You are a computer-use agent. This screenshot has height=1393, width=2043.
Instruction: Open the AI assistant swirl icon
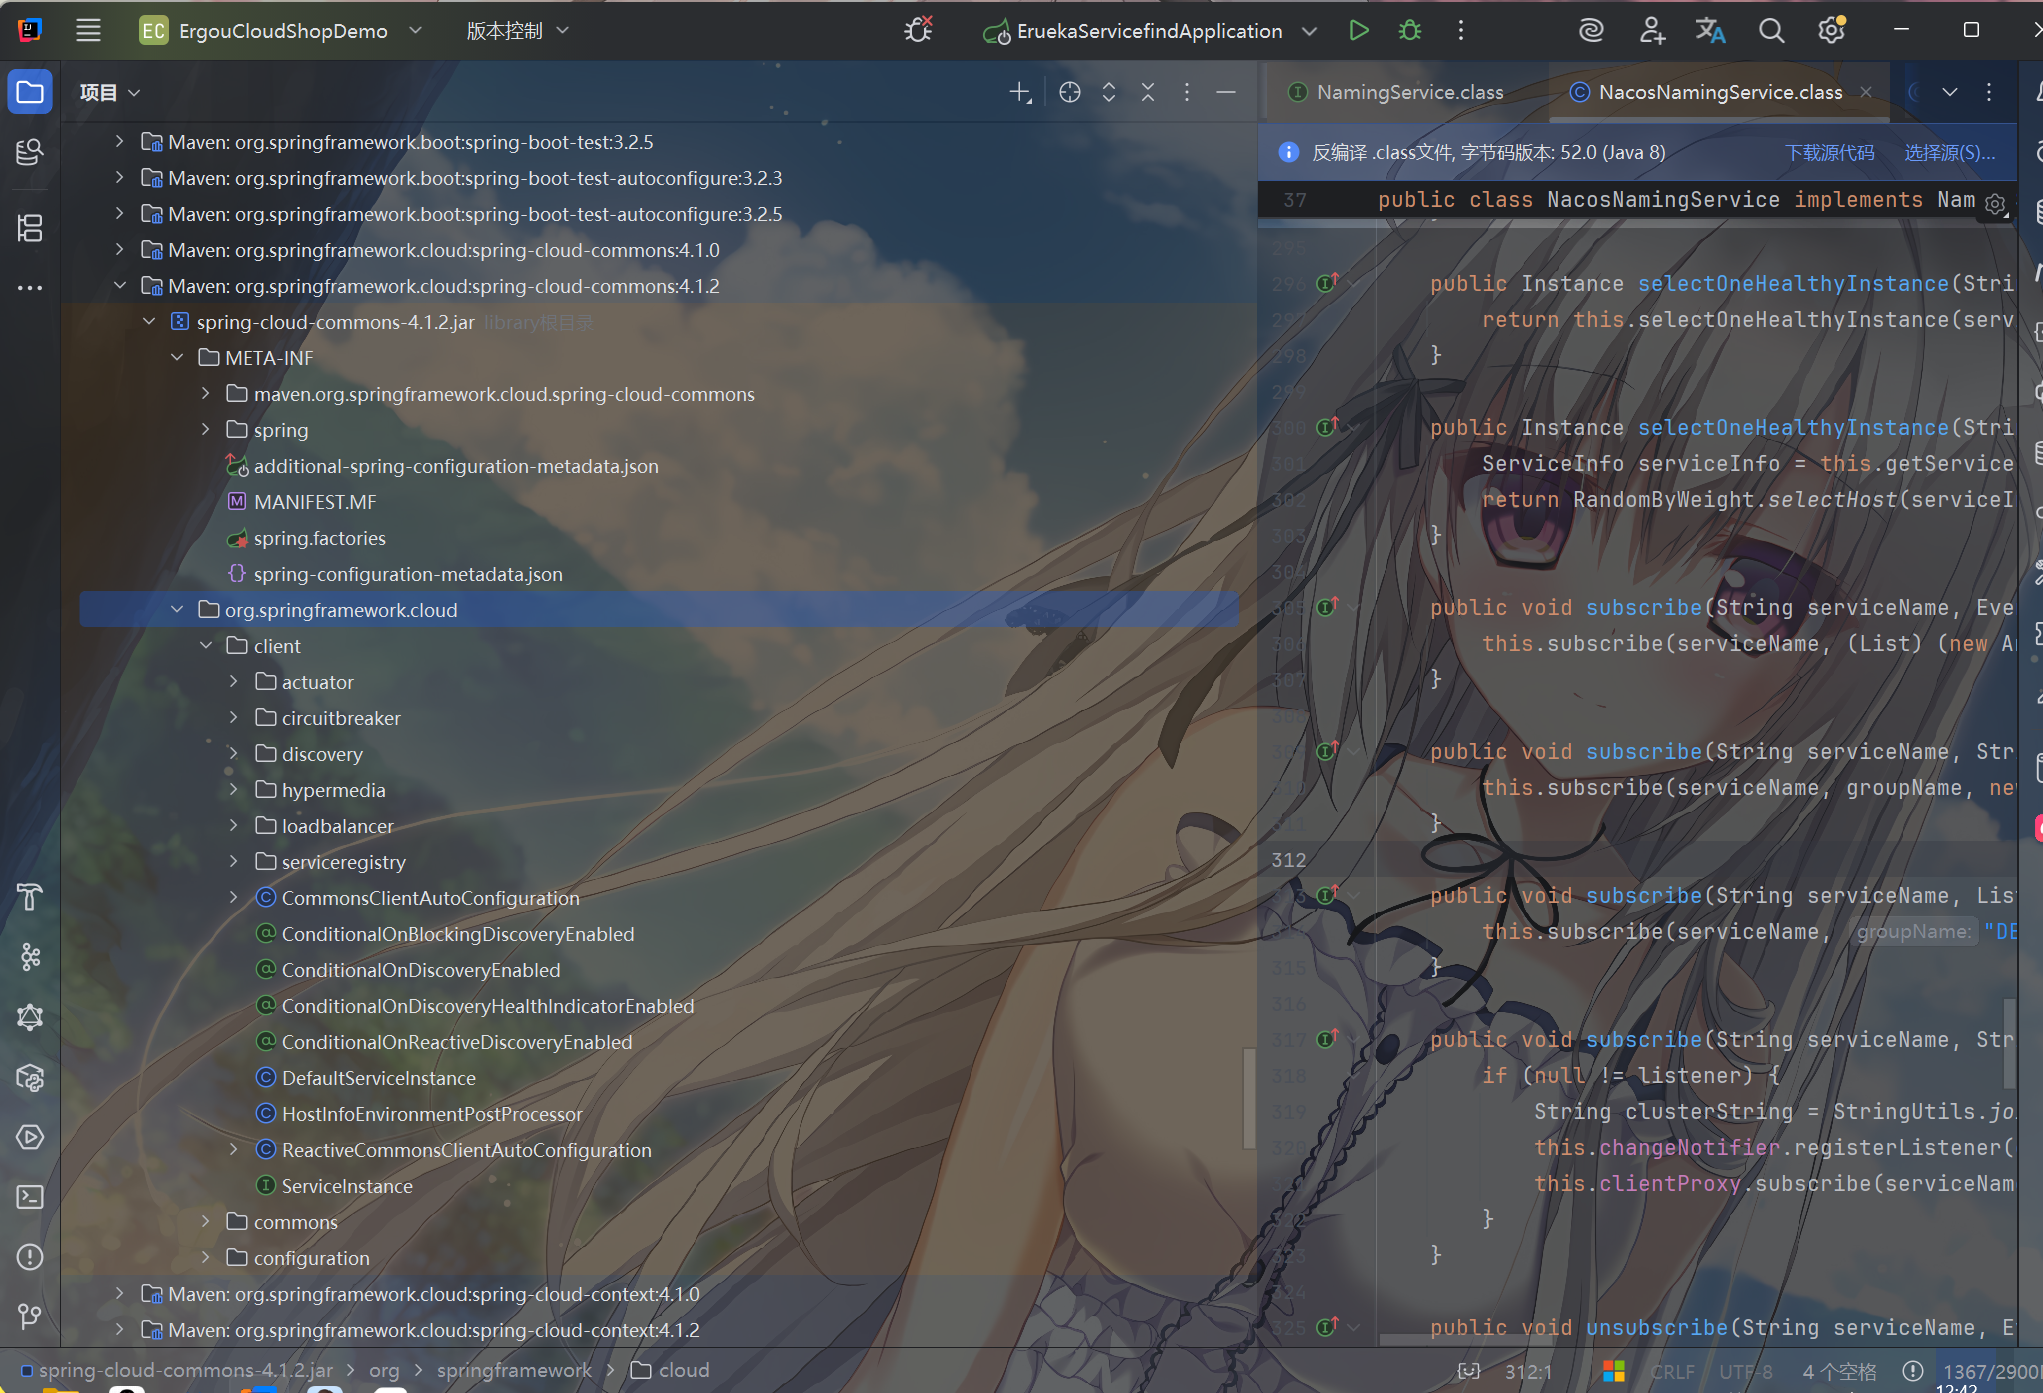tap(1591, 30)
